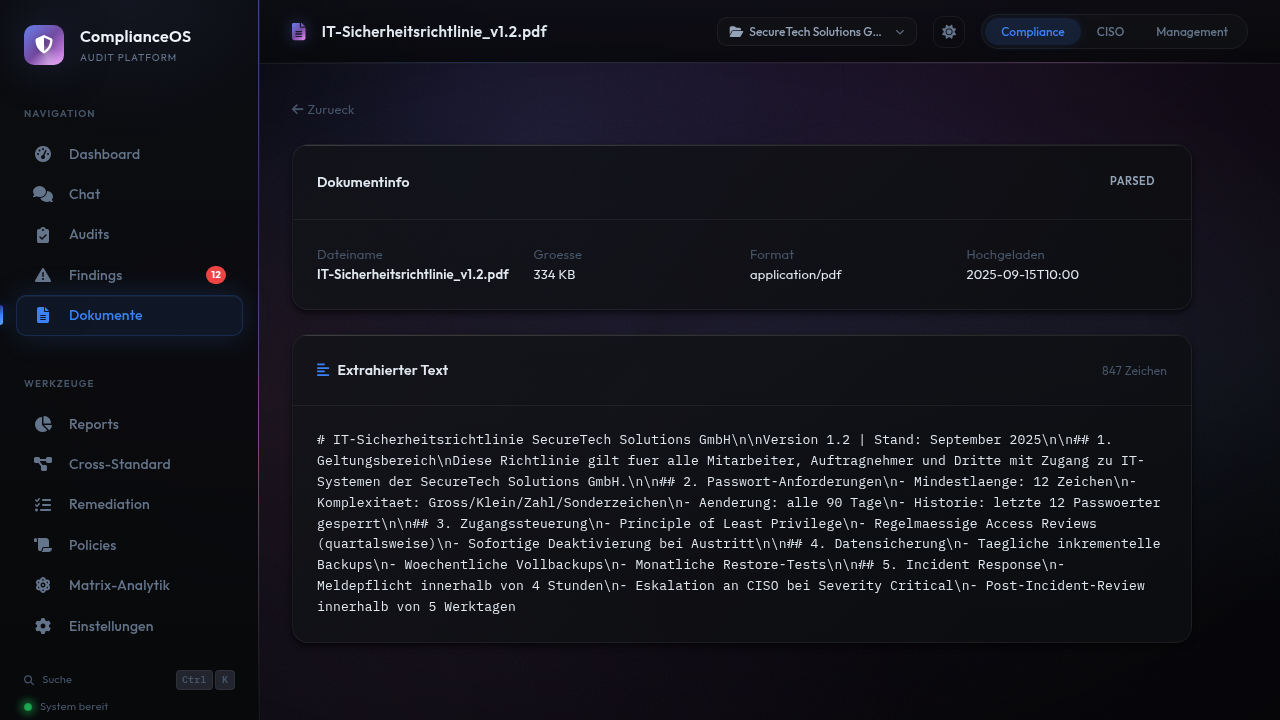Image resolution: width=1280 pixels, height=720 pixels.
Task: Click the Chat speech bubbles icon
Action: coord(43,194)
